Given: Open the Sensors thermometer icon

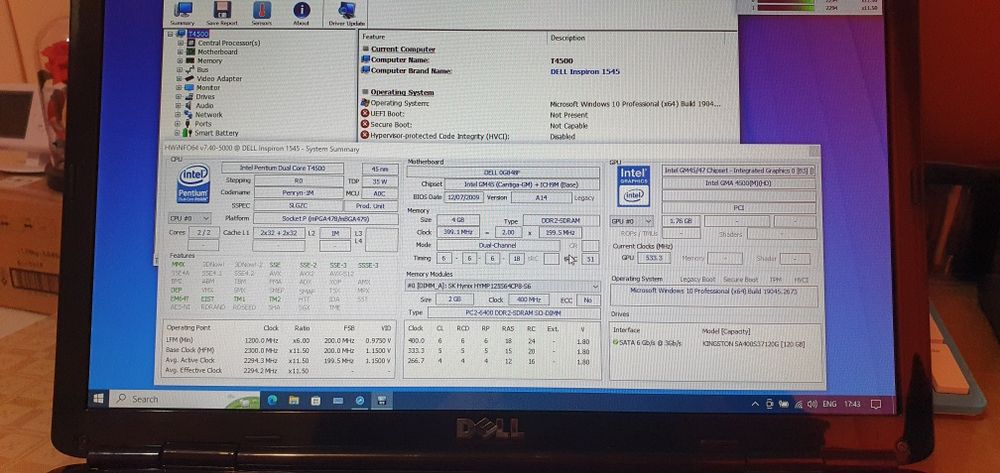Looking at the screenshot, I should coord(261,11).
